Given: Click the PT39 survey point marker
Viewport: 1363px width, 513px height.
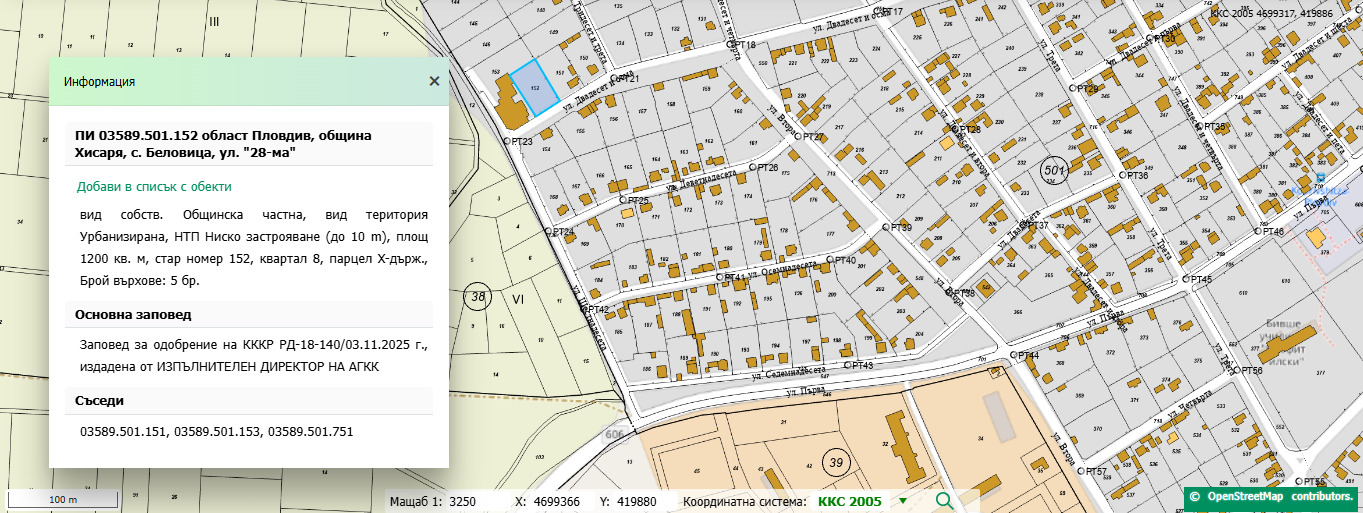Looking at the screenshot, I should click(x=885, y=228).
